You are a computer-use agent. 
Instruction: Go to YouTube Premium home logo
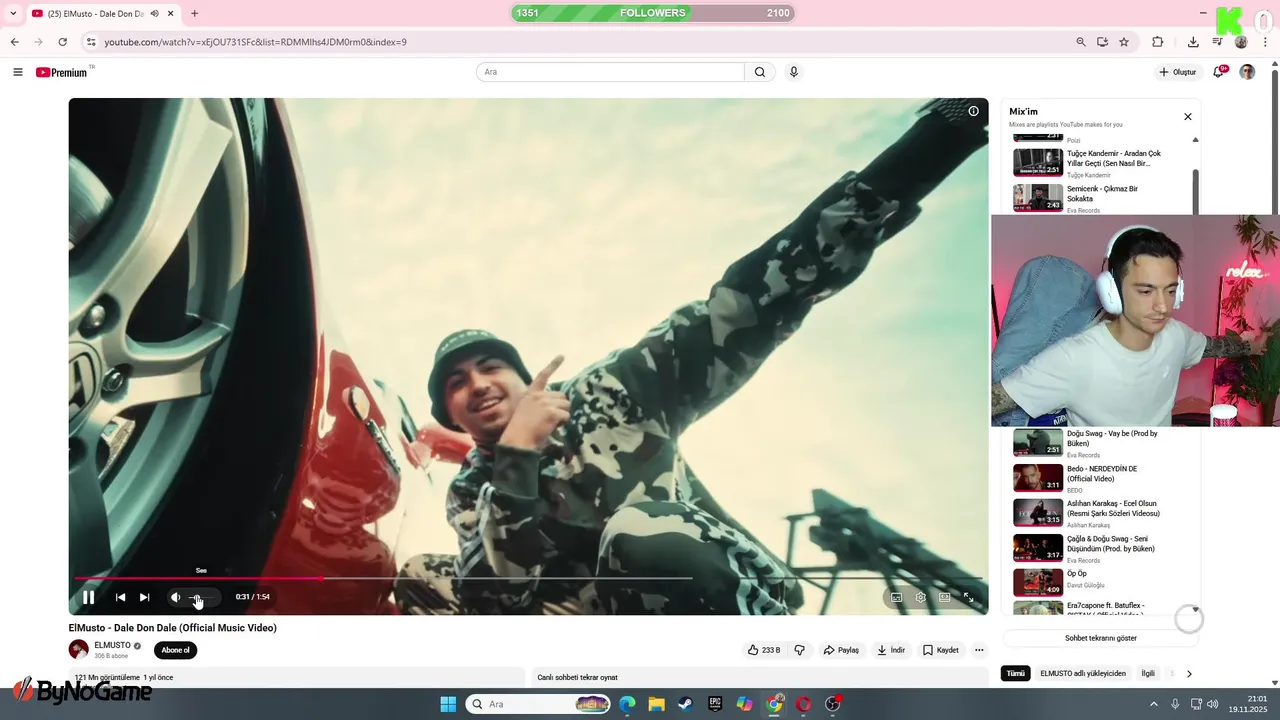(x=62, y=72)
